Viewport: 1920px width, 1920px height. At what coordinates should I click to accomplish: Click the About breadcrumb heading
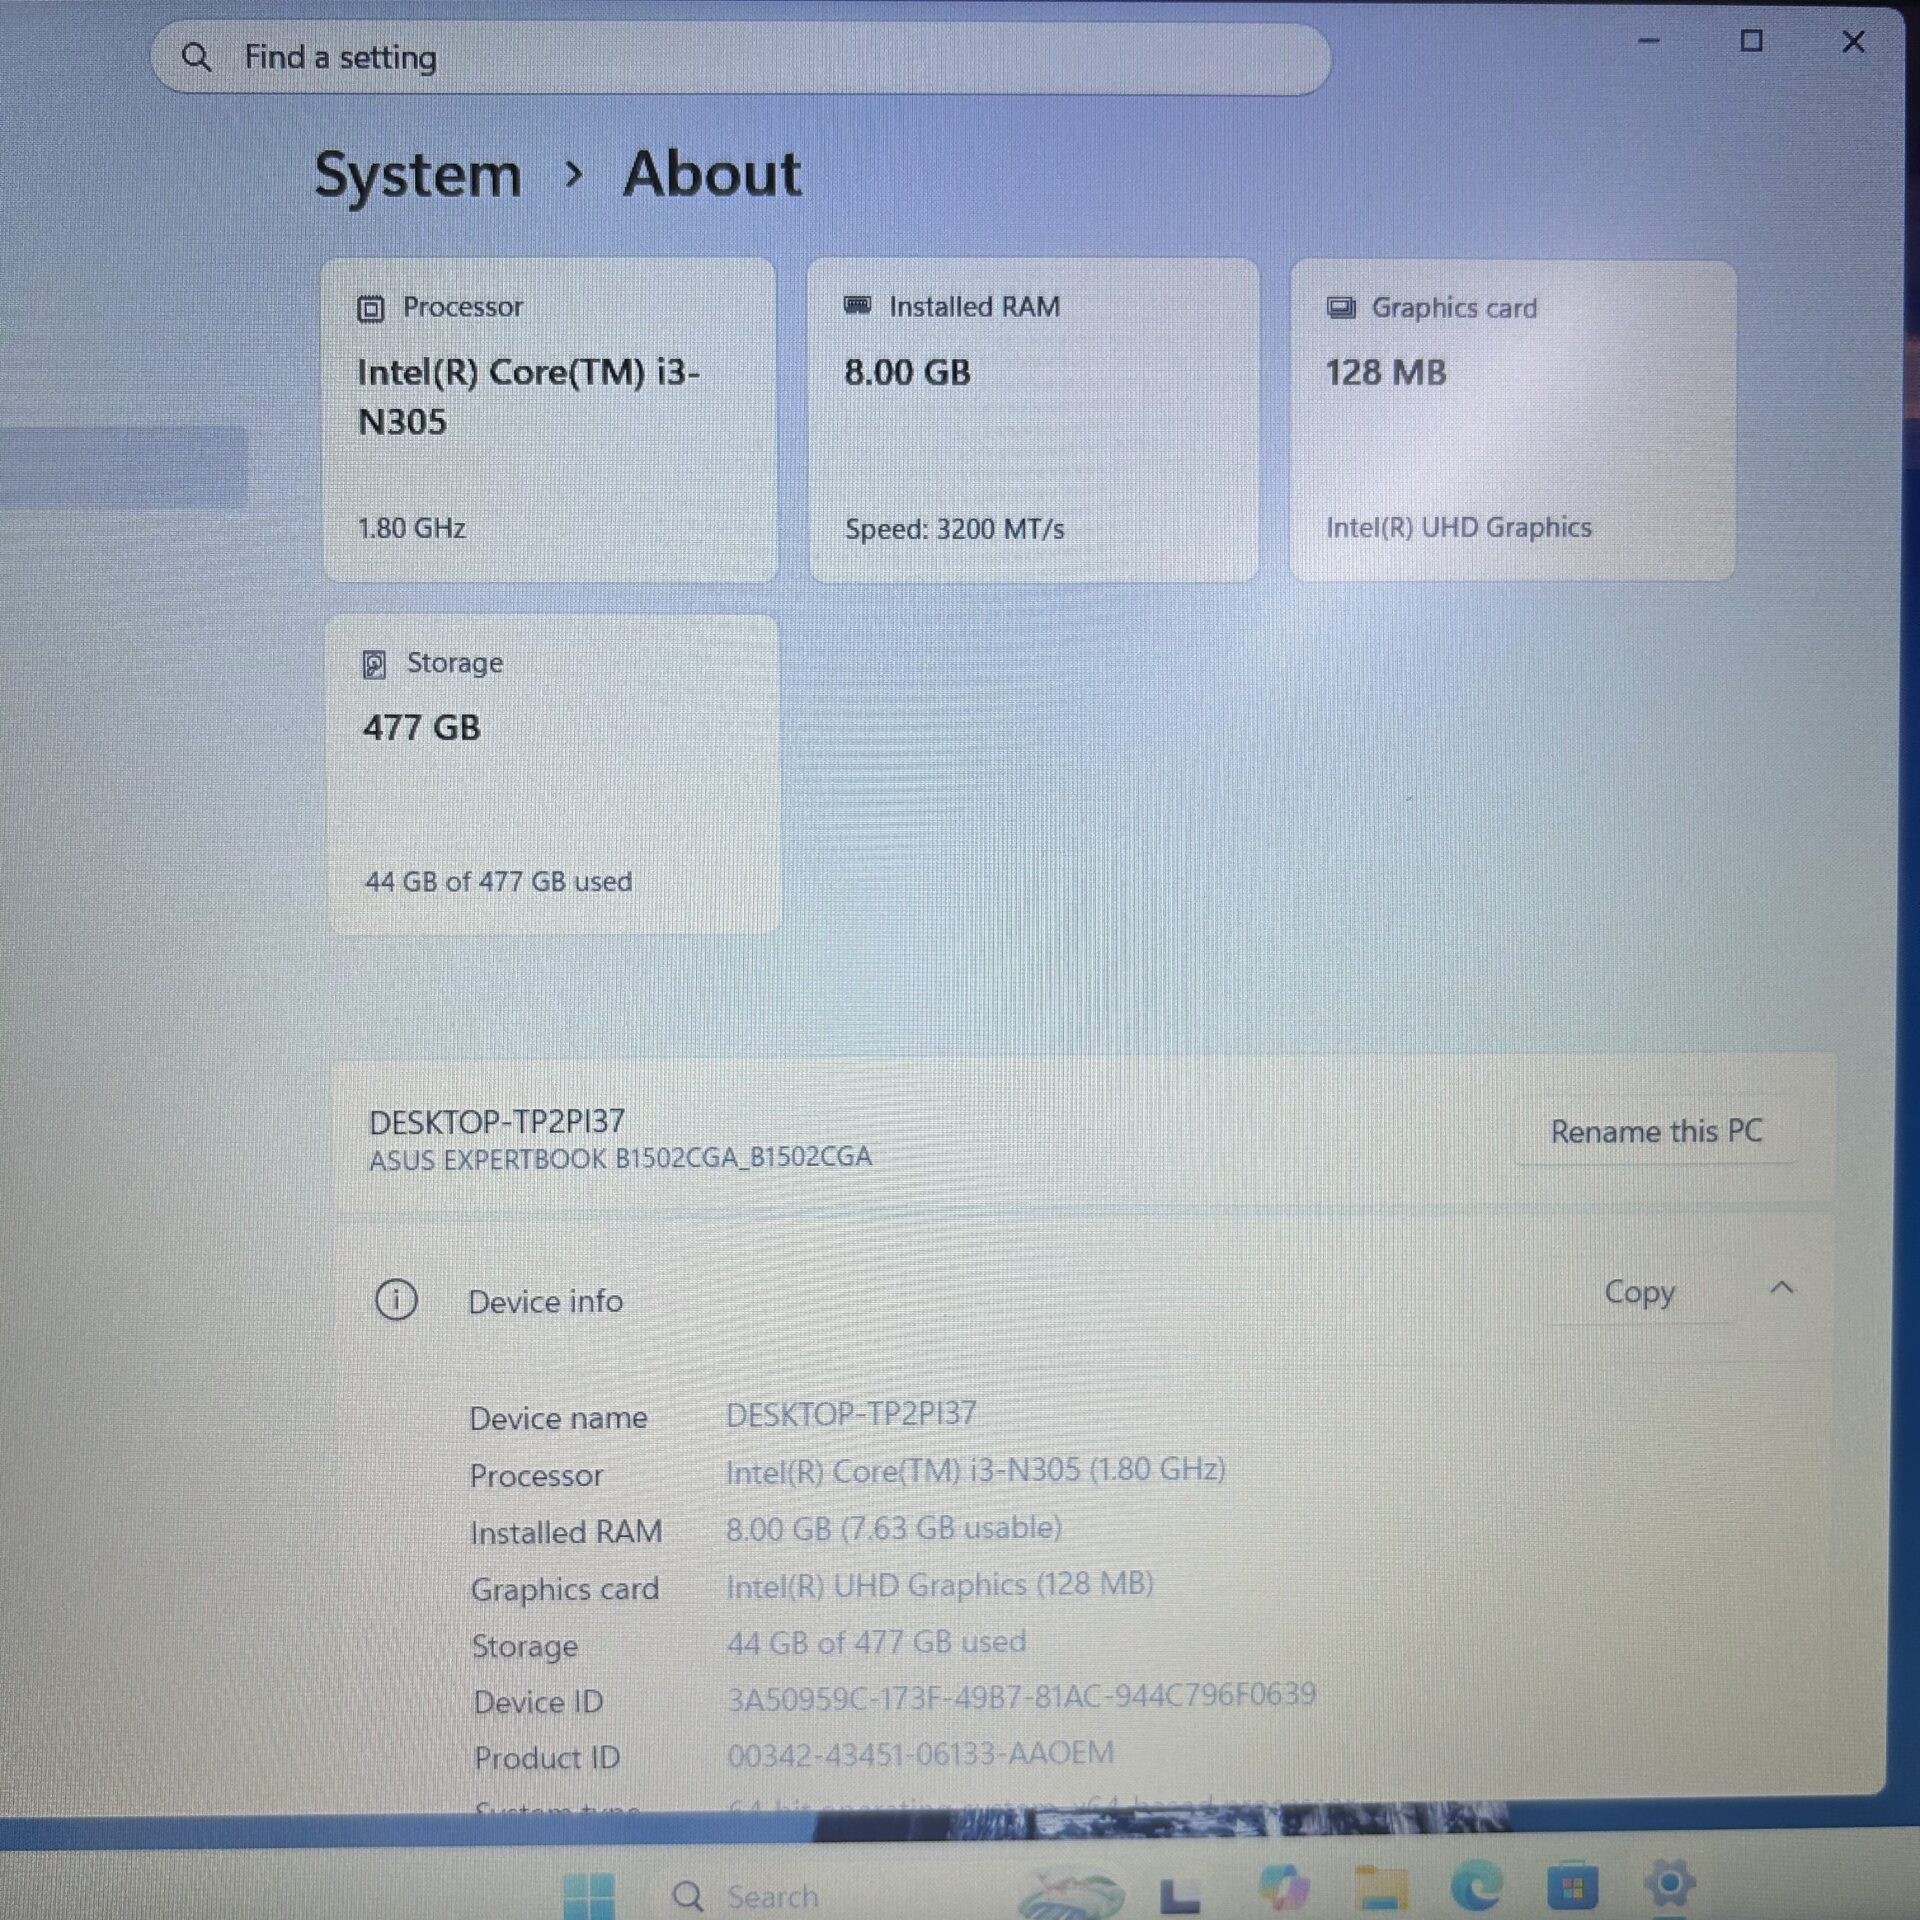712,174
